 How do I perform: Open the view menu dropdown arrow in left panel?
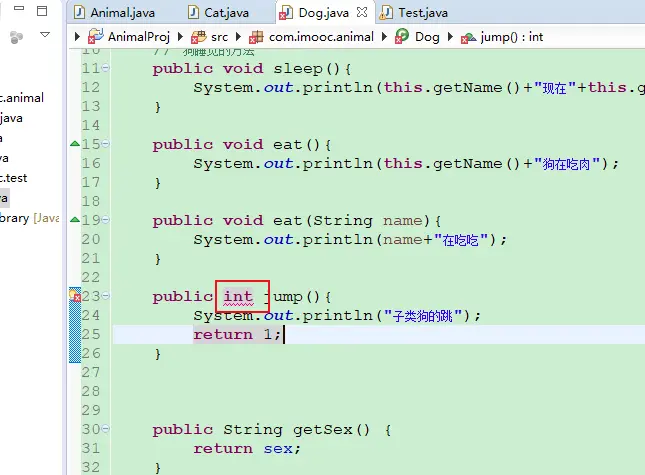tap(45, 35)
